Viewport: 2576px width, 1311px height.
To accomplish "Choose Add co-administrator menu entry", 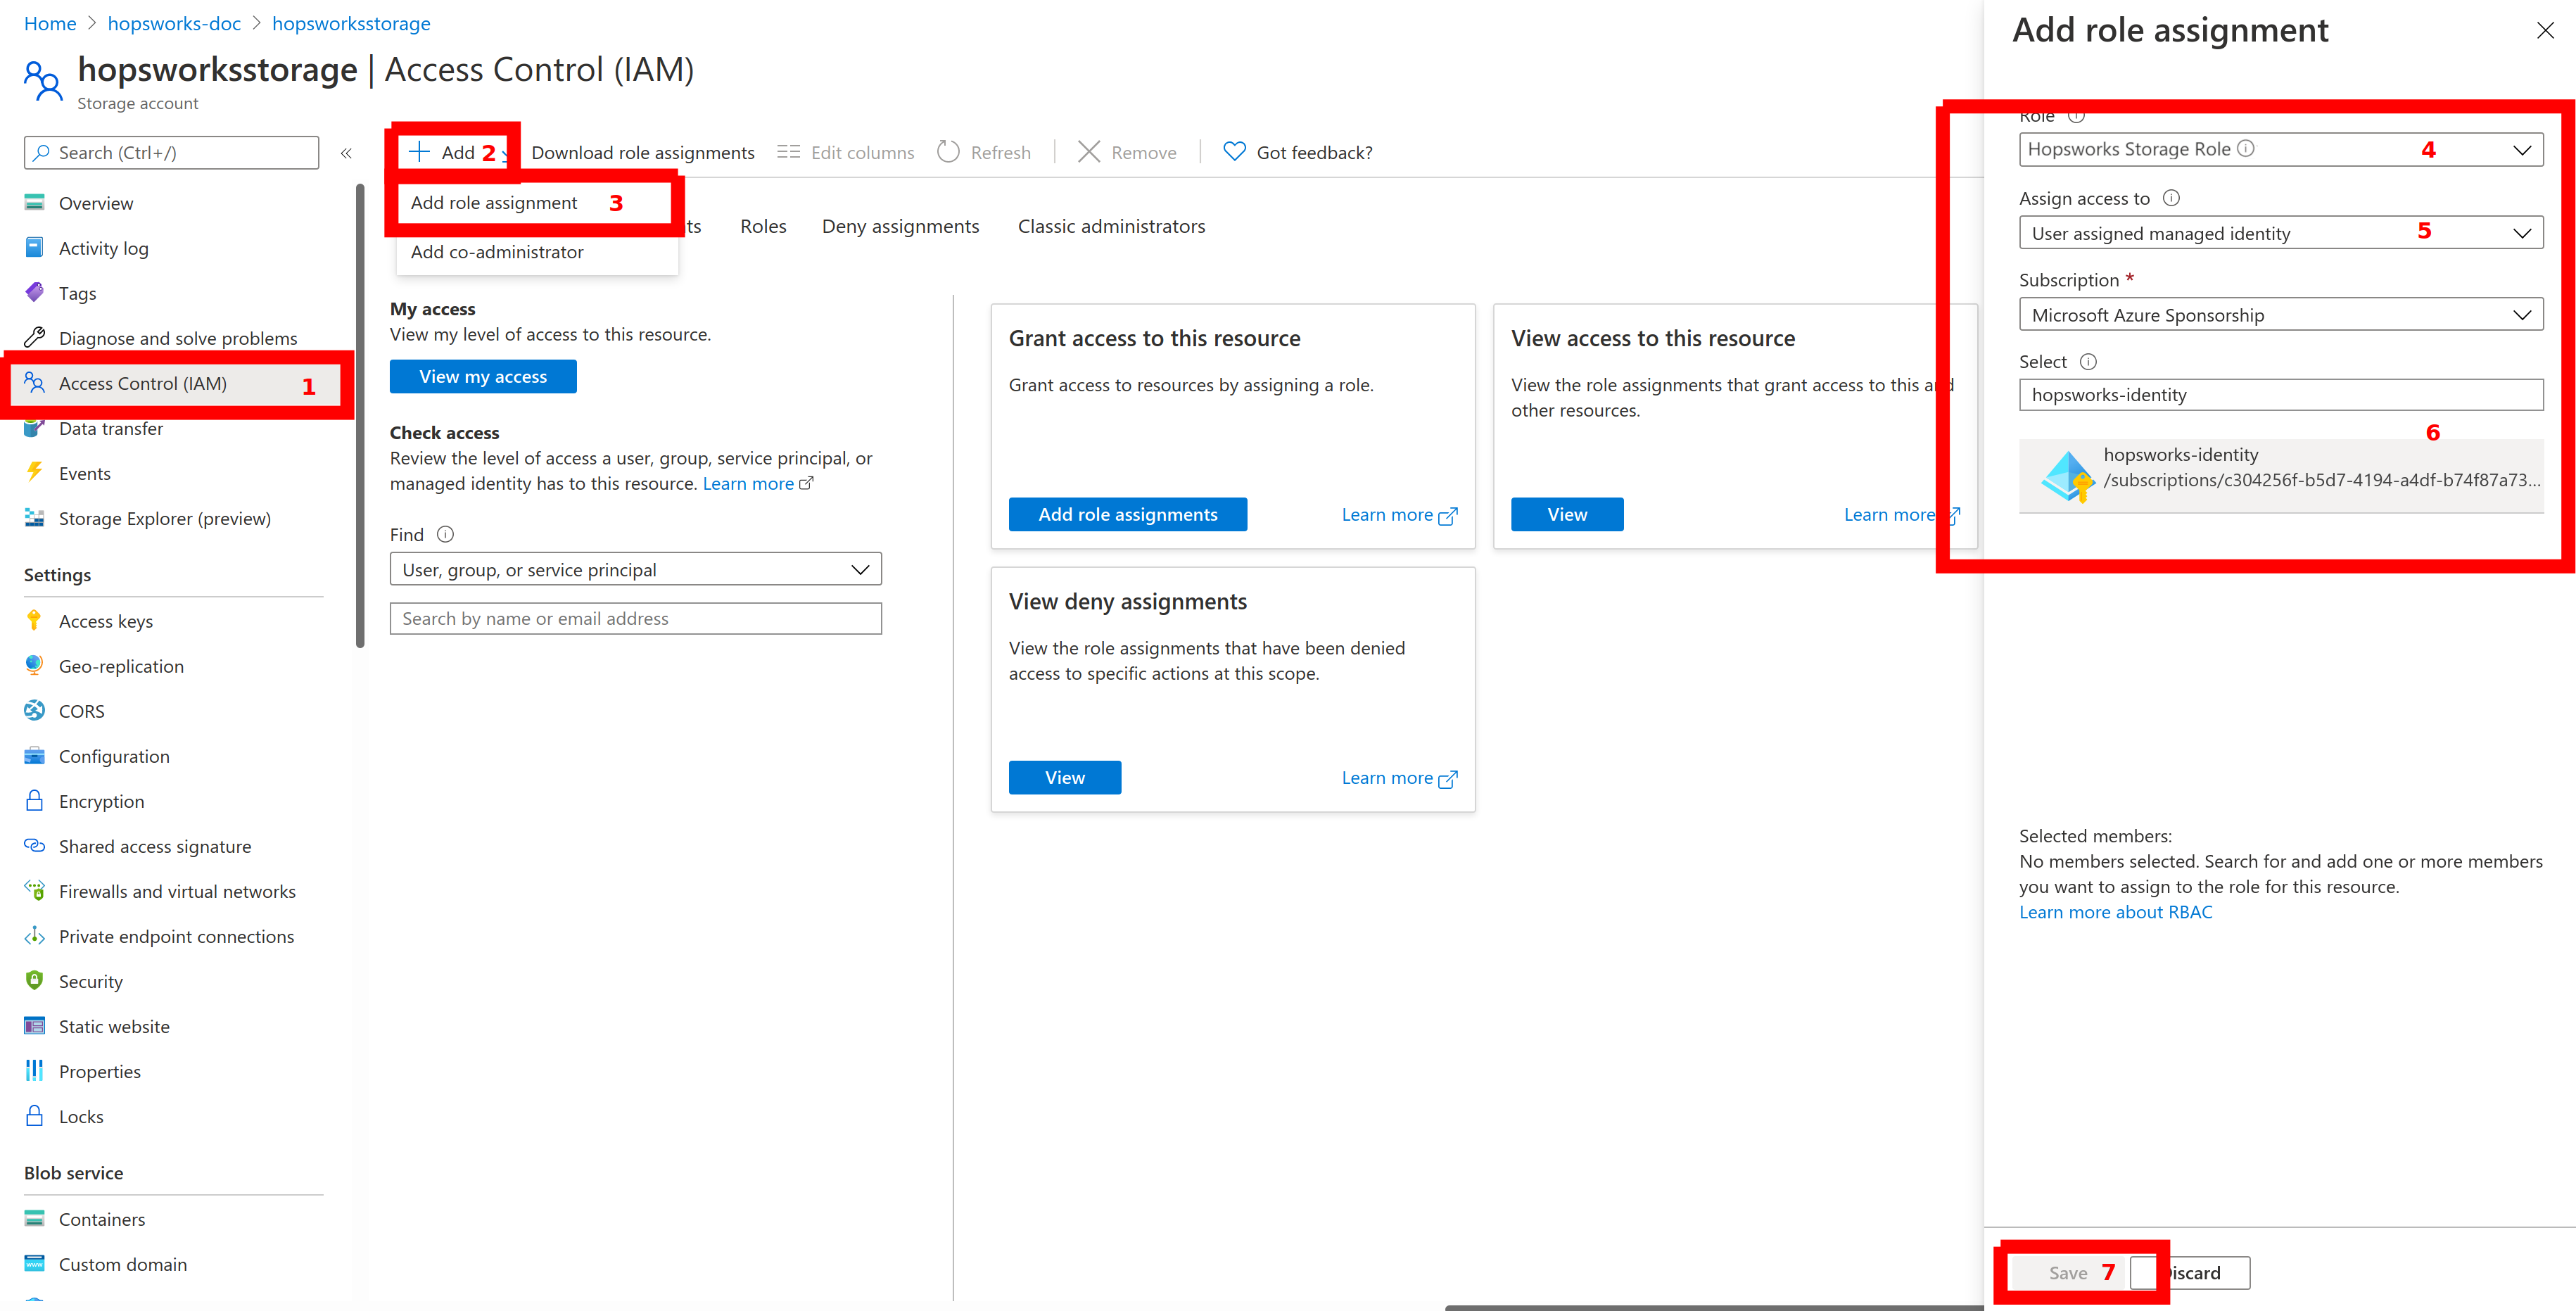I will 497,252.
